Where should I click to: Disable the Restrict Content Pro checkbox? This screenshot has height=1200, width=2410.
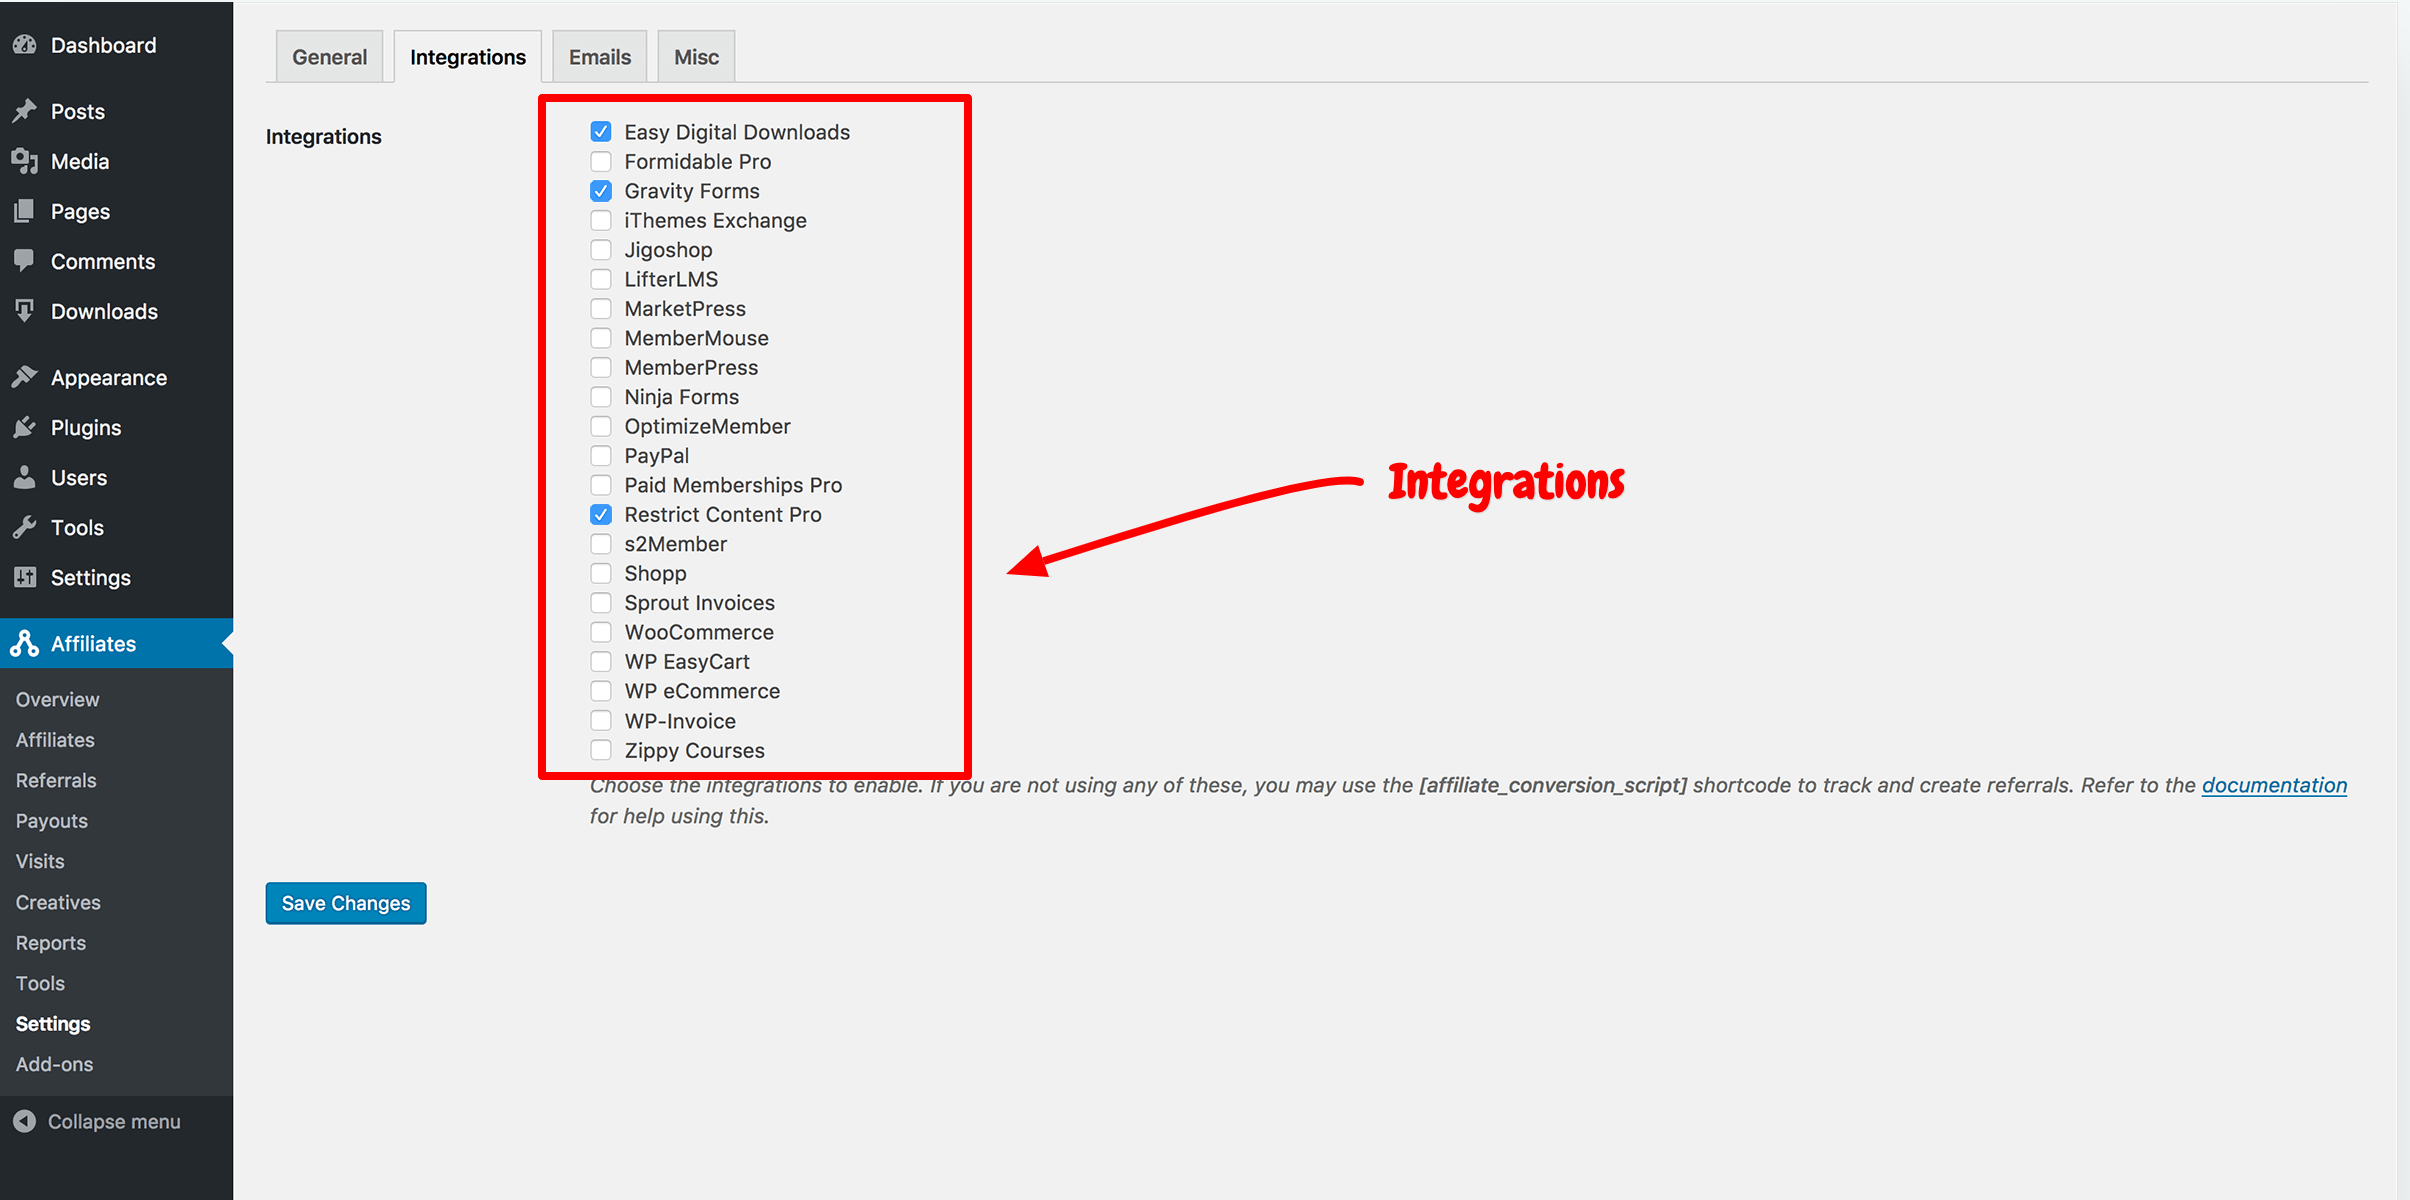tap(601, 515)
